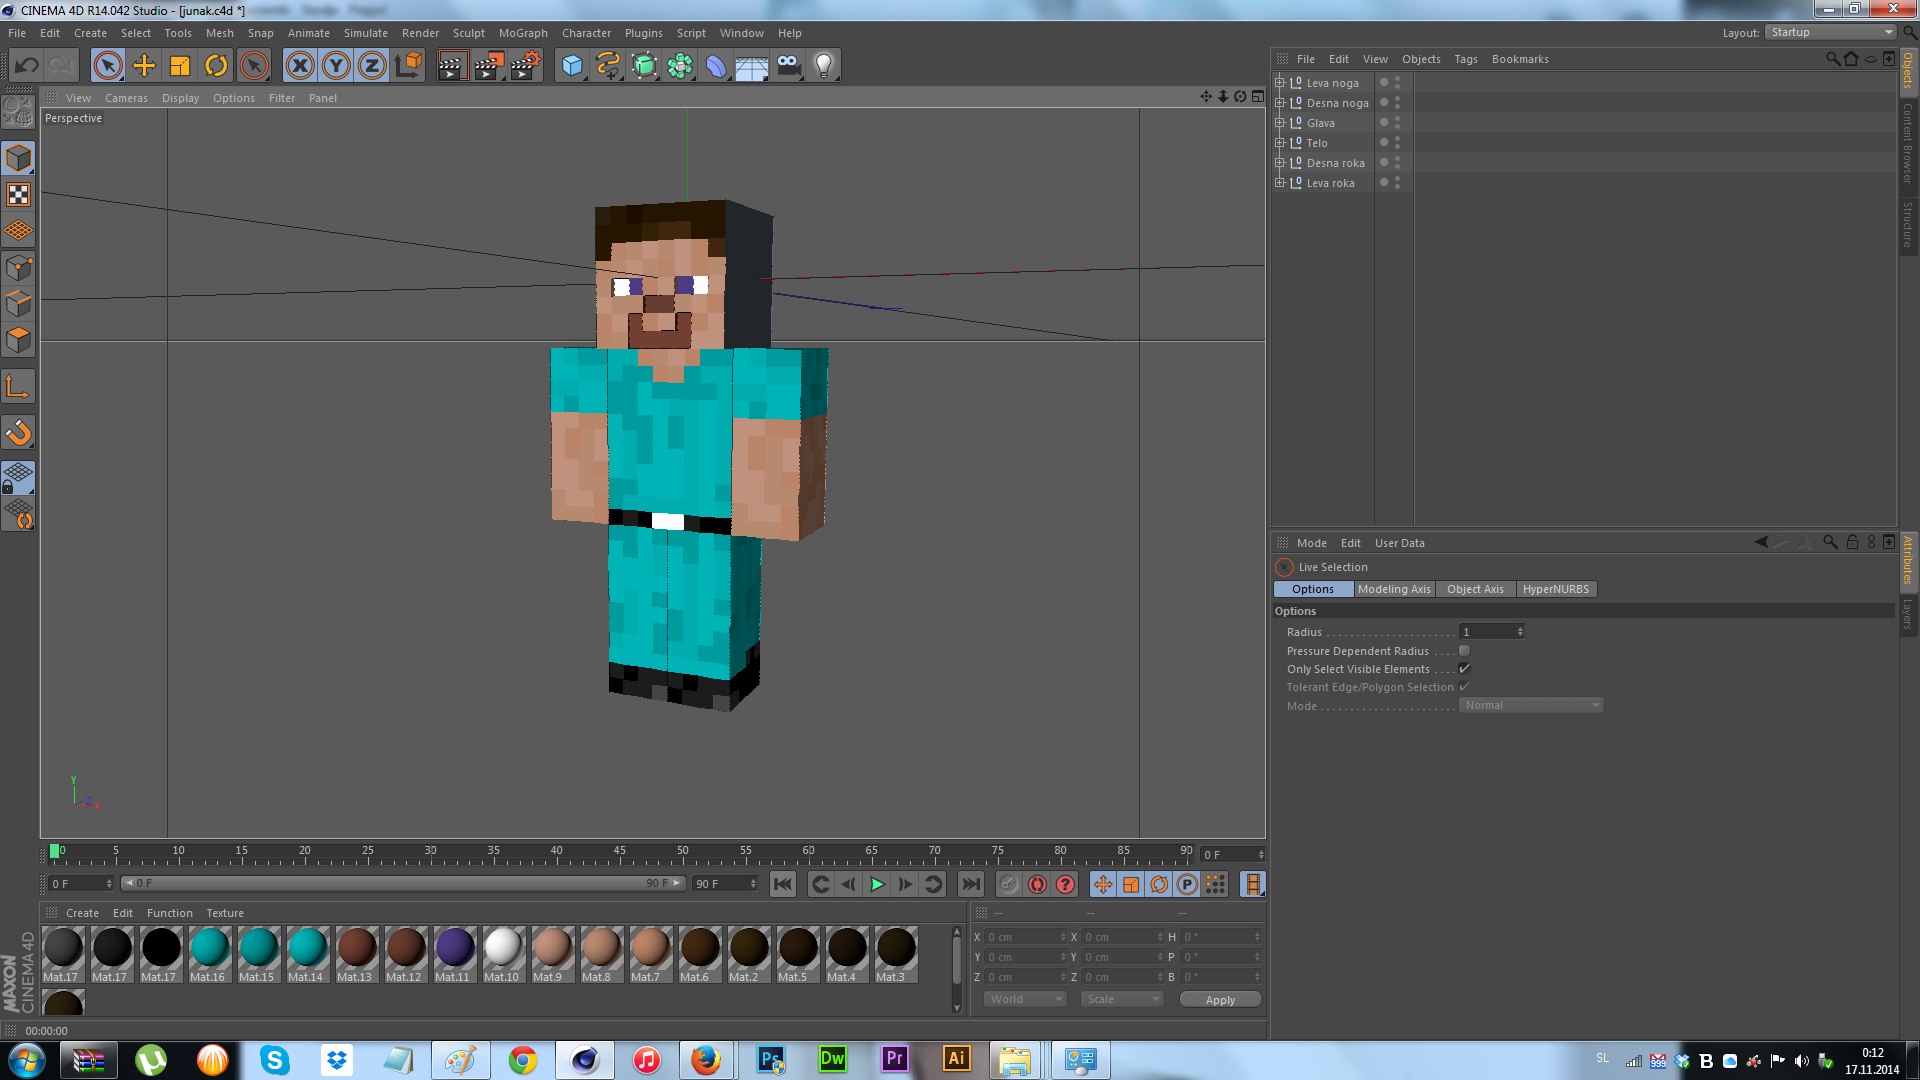1920x1080 pixels.
Task: Add a HyperNURBS generator object
Action: point(645,66)
